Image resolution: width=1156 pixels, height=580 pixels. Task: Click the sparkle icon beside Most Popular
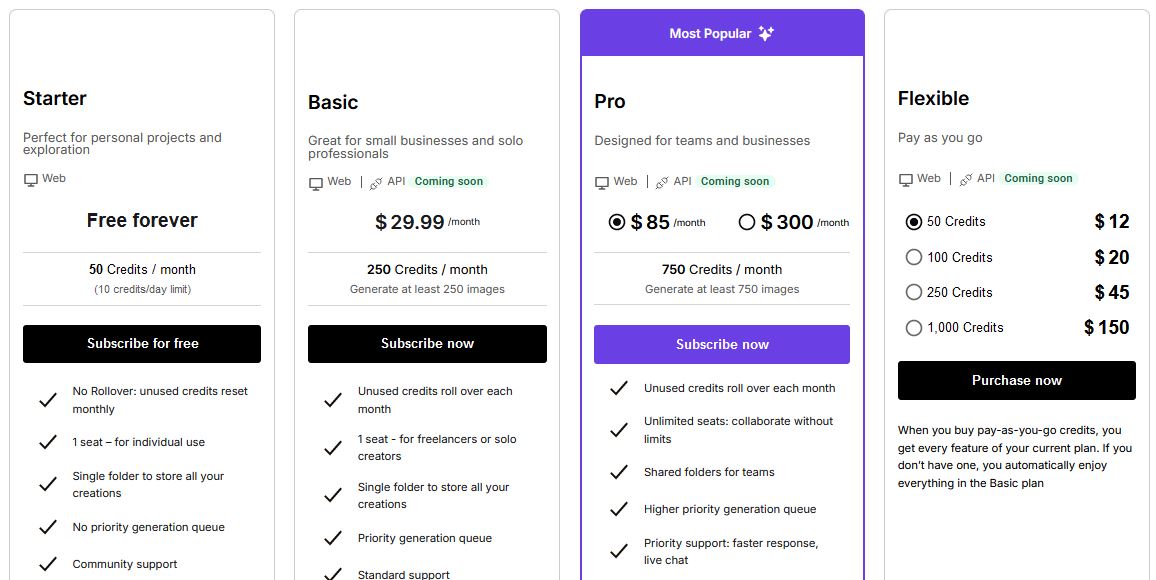pyautogui.click(x=766, y=33)
